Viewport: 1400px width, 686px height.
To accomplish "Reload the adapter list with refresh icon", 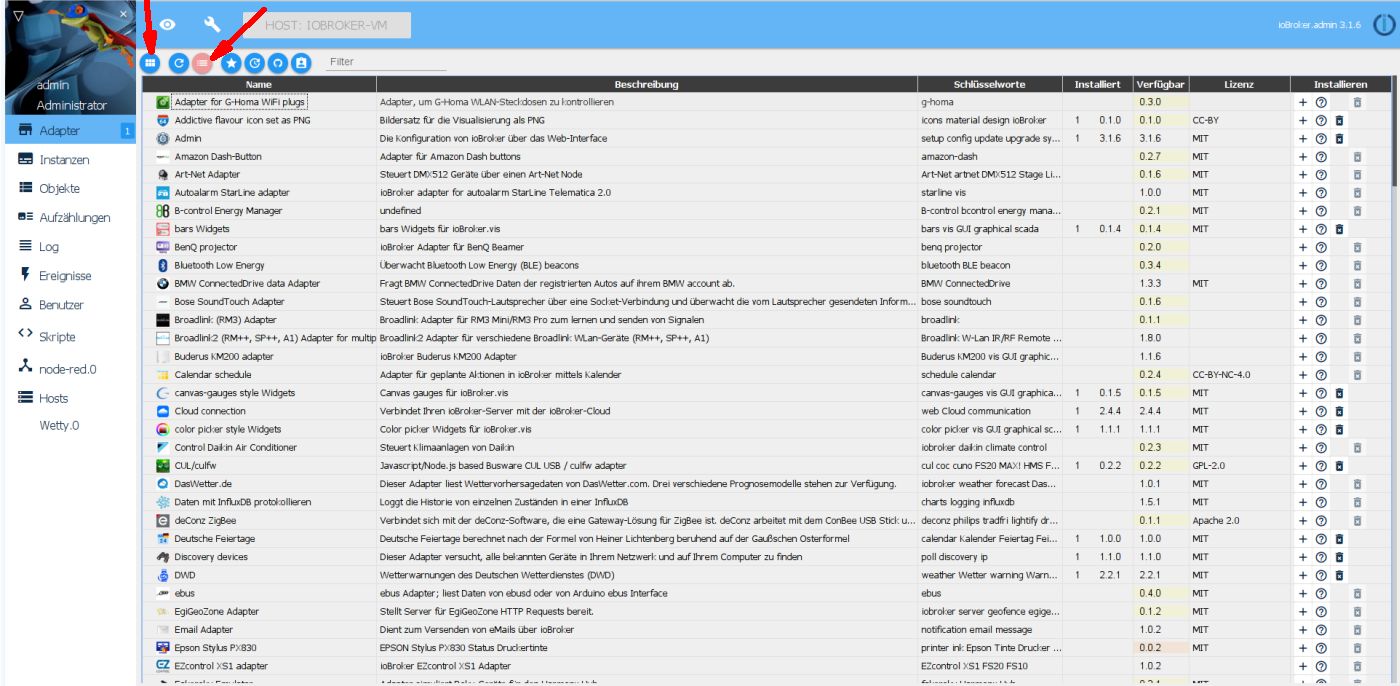I will point(178,62).
